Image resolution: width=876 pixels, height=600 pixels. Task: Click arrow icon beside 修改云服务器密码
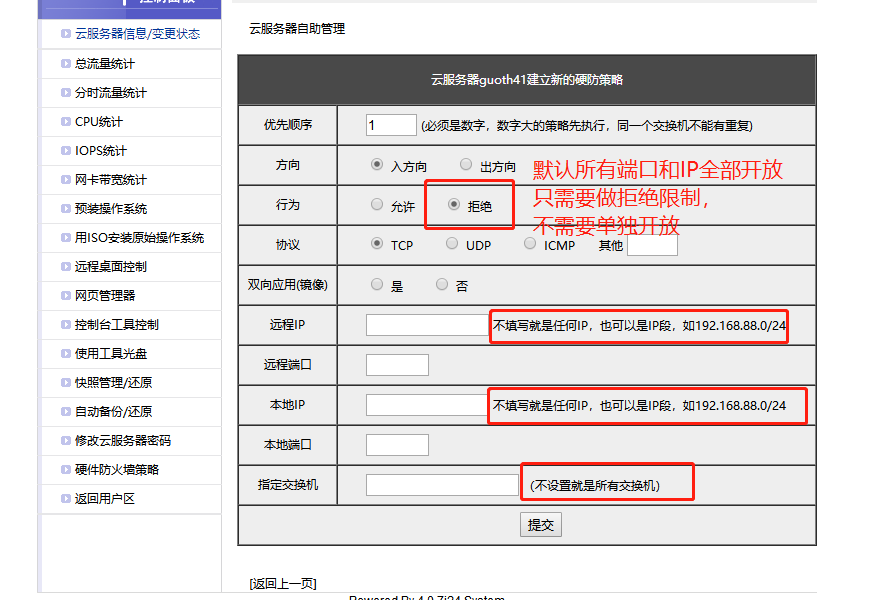(65, 441)
